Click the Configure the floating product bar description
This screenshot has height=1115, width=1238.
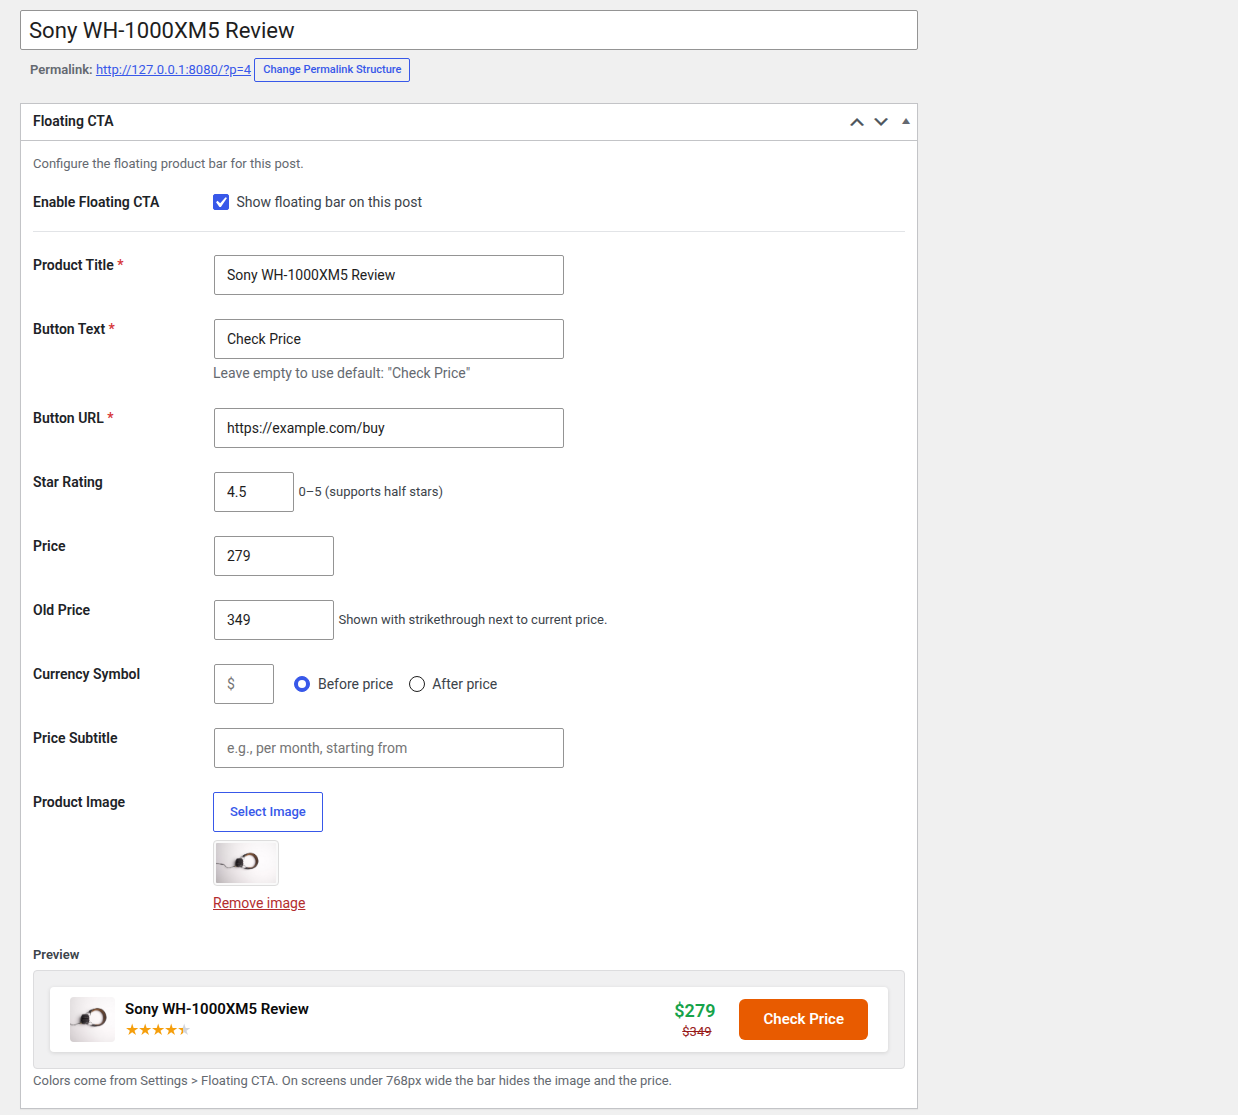point(168,164)
